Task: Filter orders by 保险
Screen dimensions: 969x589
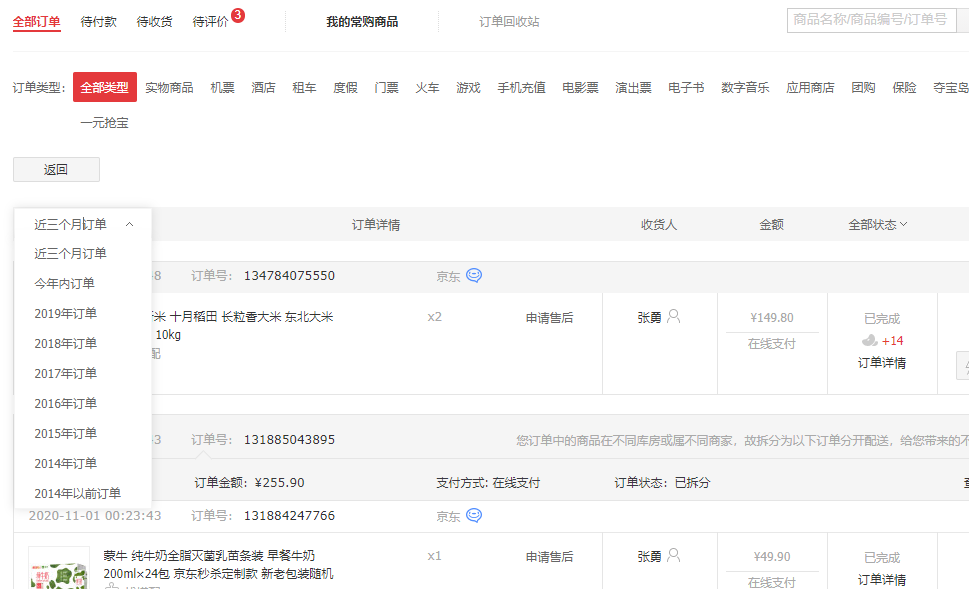Action: (904, 88)
